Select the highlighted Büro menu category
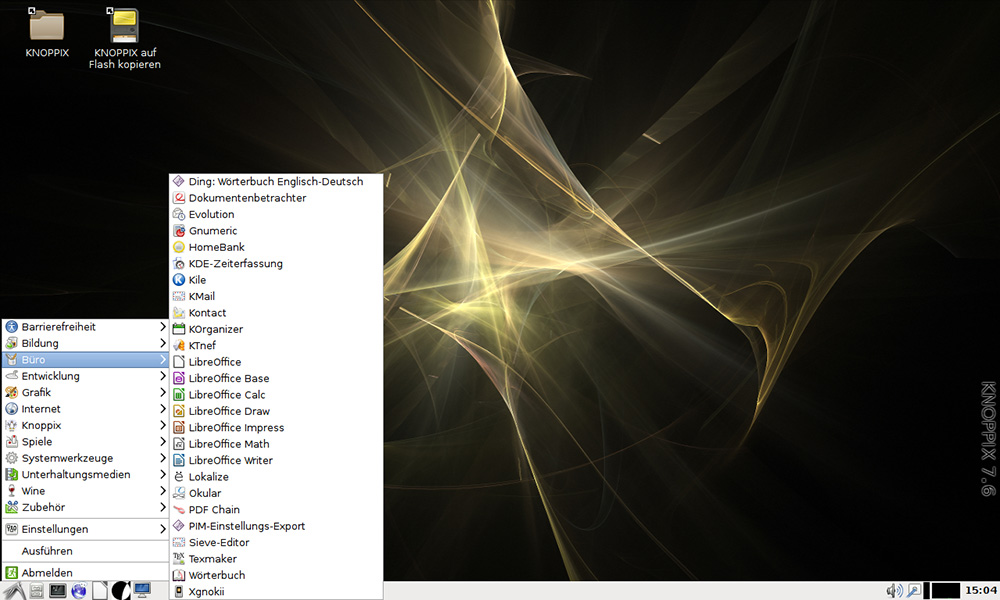1000x600 pixels. coord(85,360)
